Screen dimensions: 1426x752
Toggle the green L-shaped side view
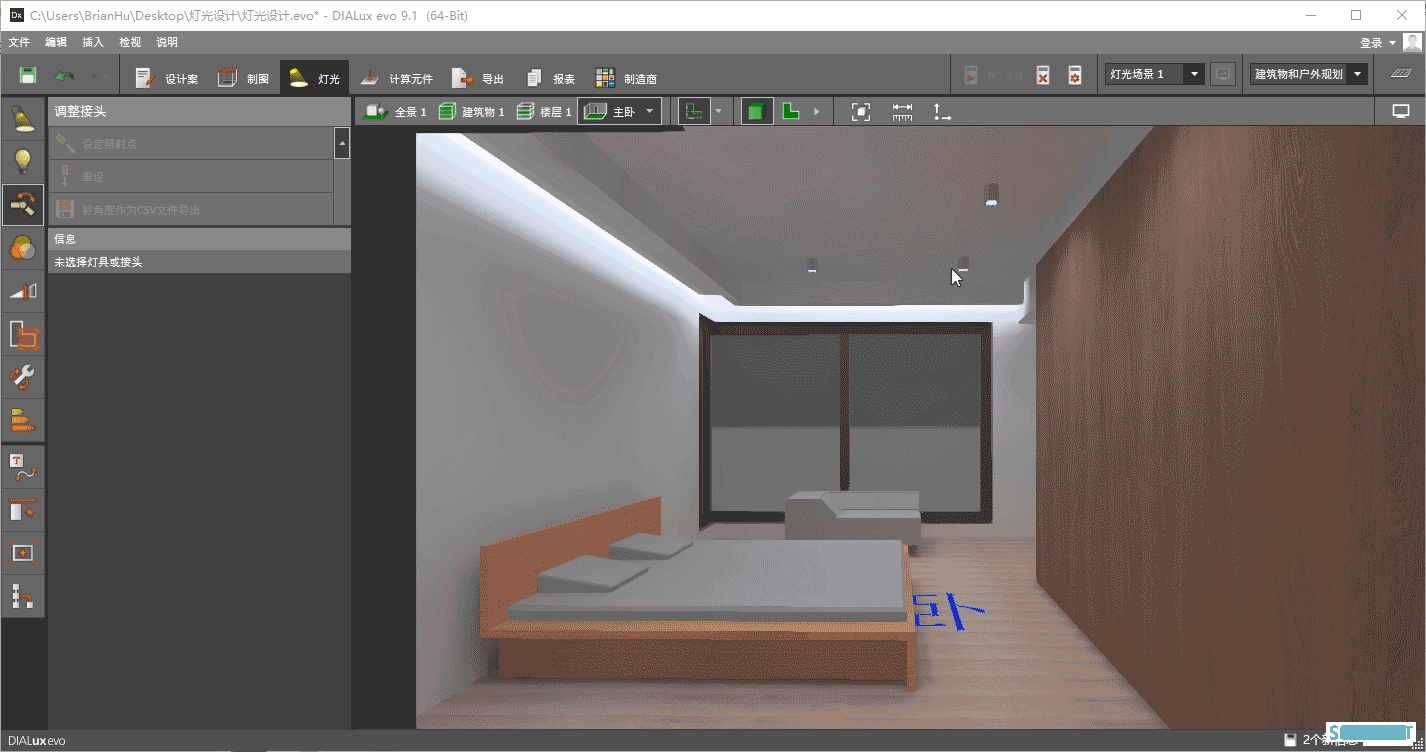coord(791,112)
